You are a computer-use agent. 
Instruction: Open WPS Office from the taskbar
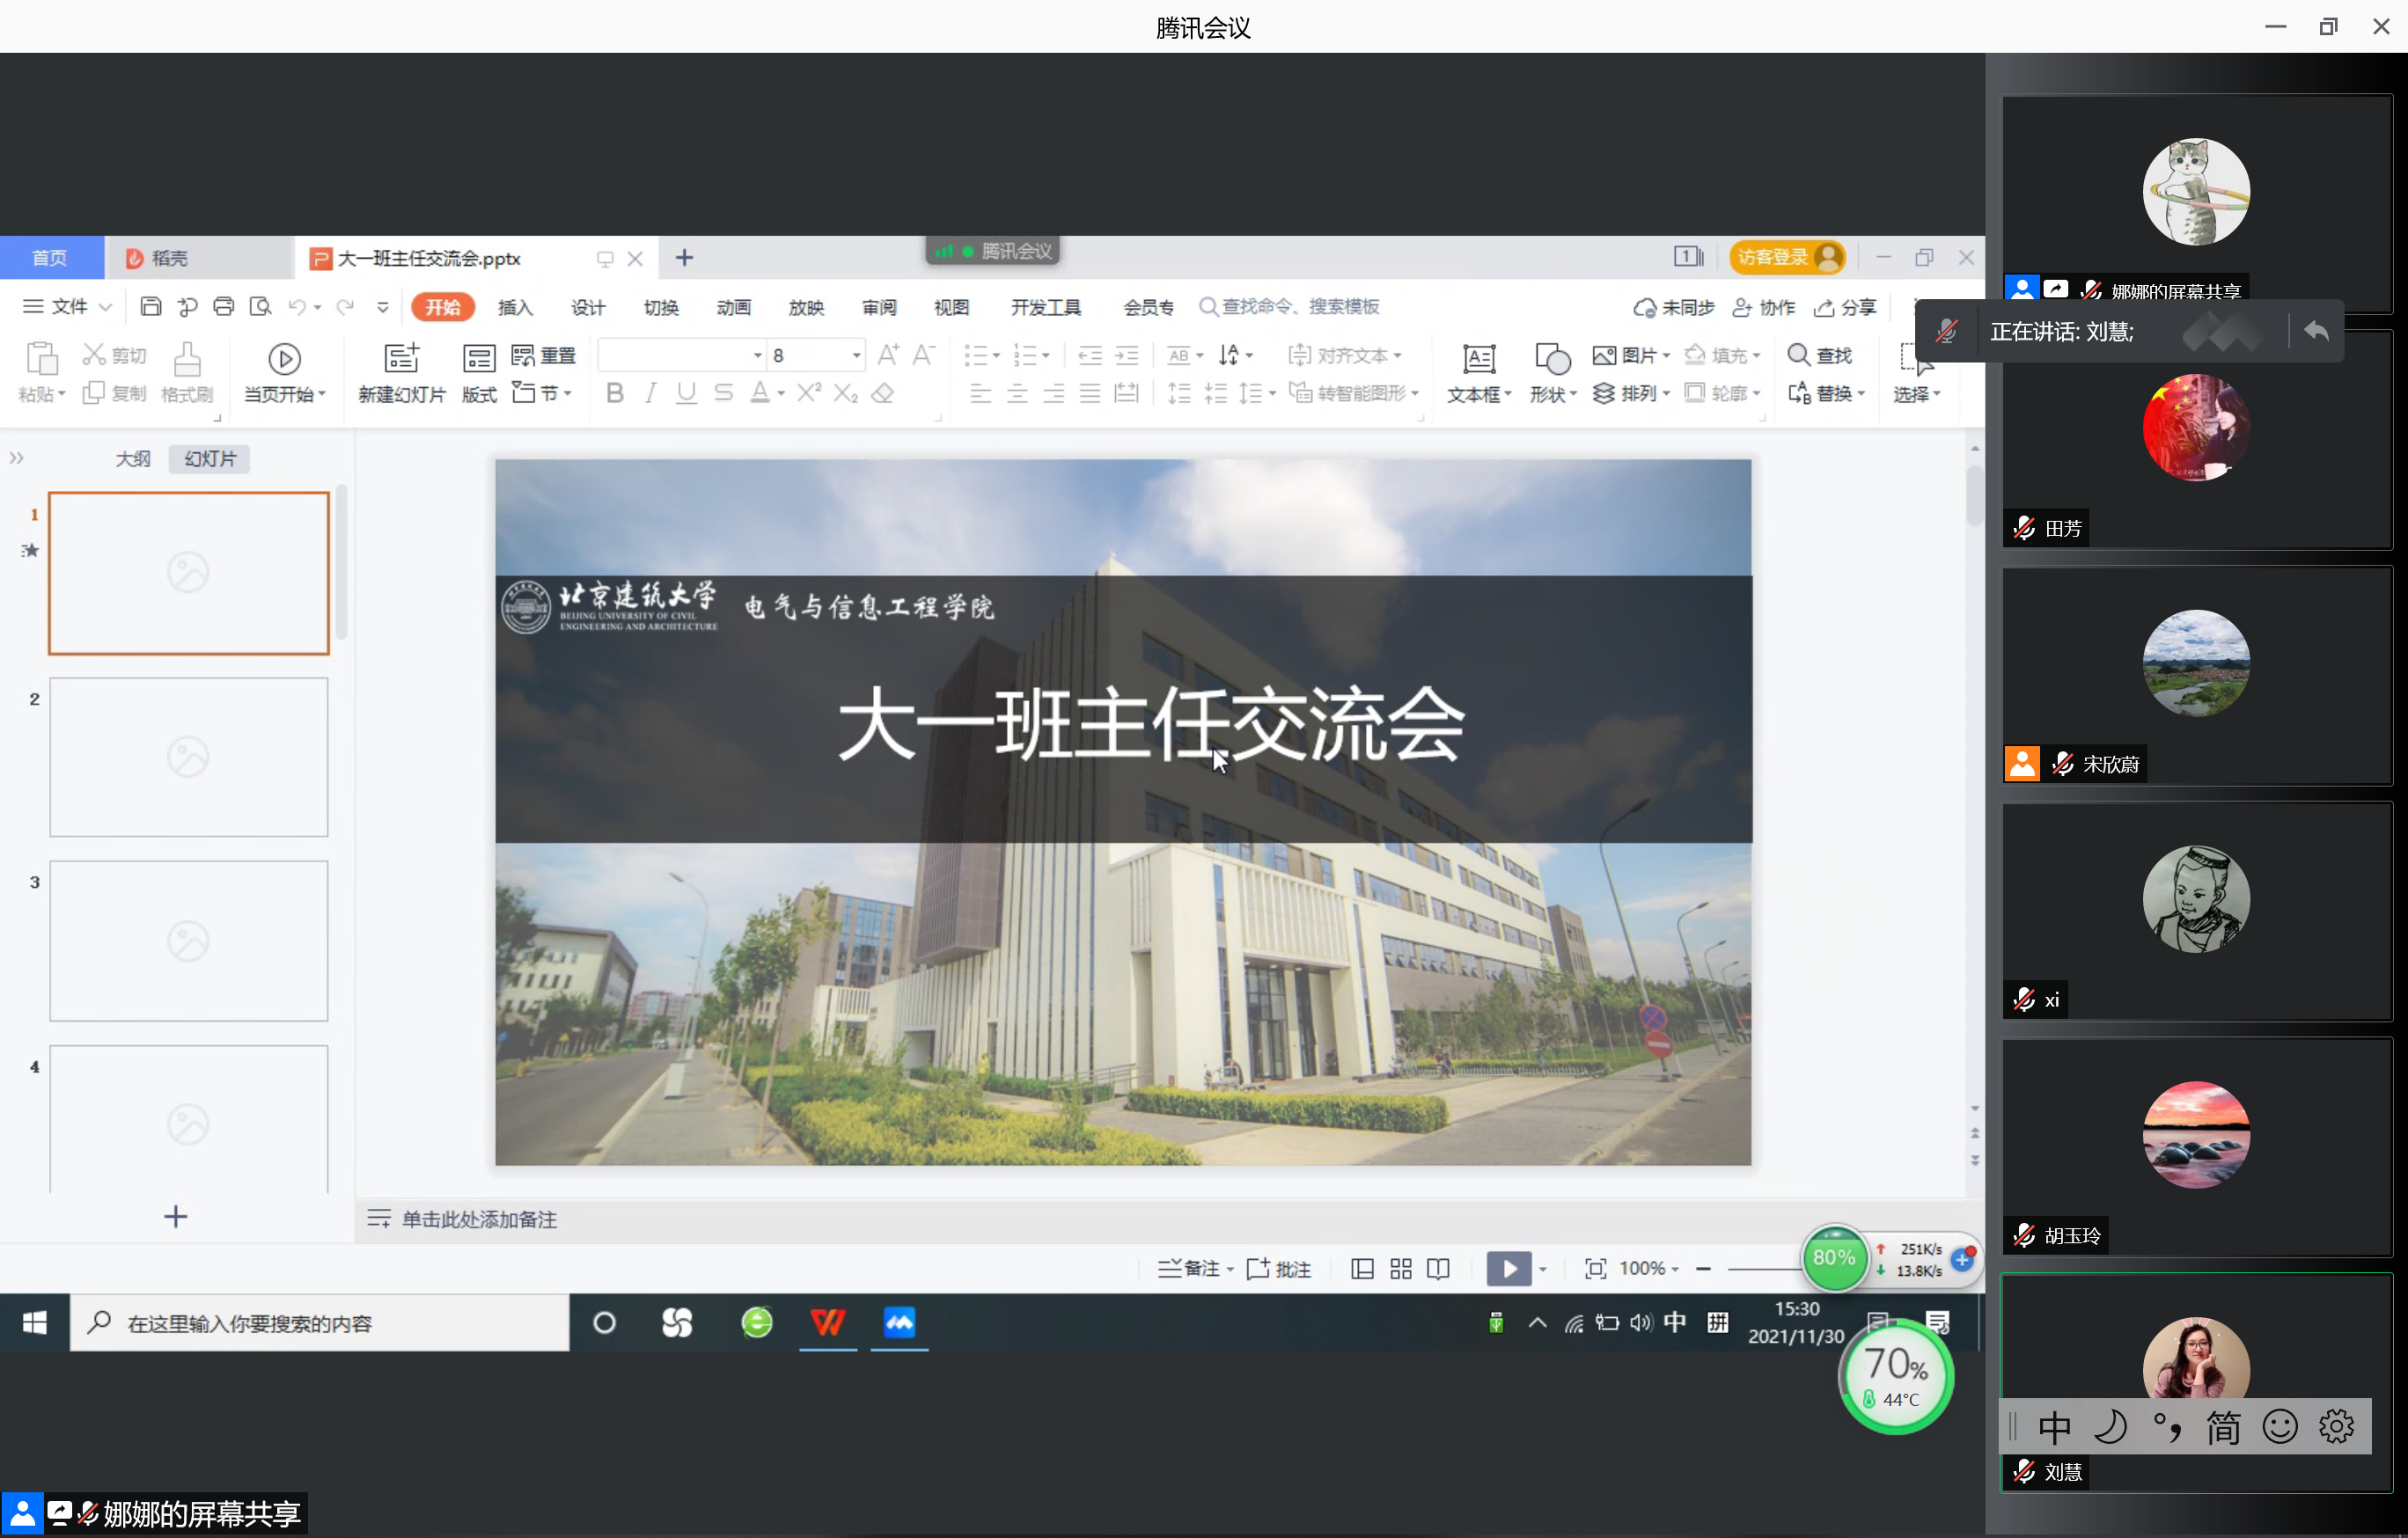pos(828,1323)
